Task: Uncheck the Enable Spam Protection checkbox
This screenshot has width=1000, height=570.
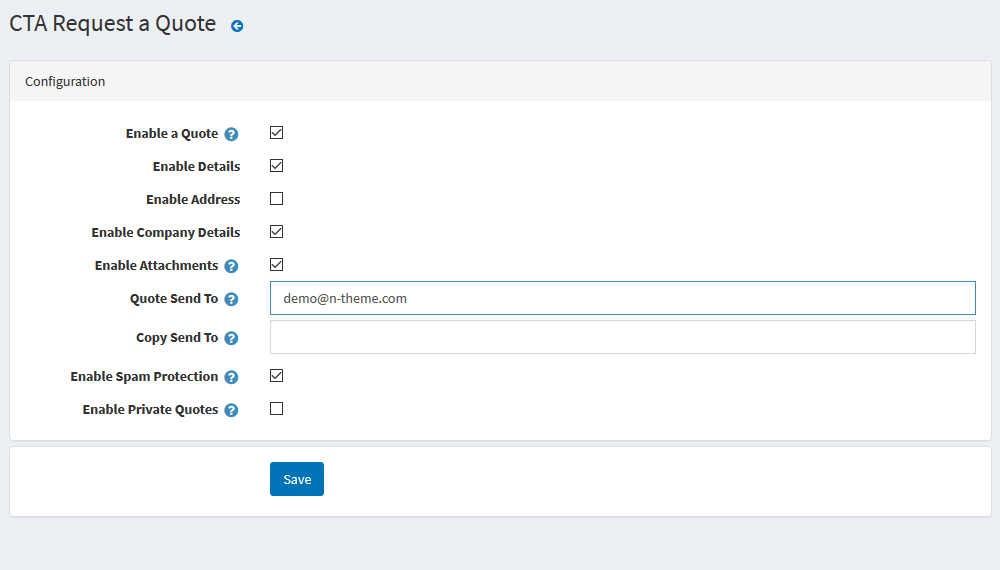Action: pos(276,376)
